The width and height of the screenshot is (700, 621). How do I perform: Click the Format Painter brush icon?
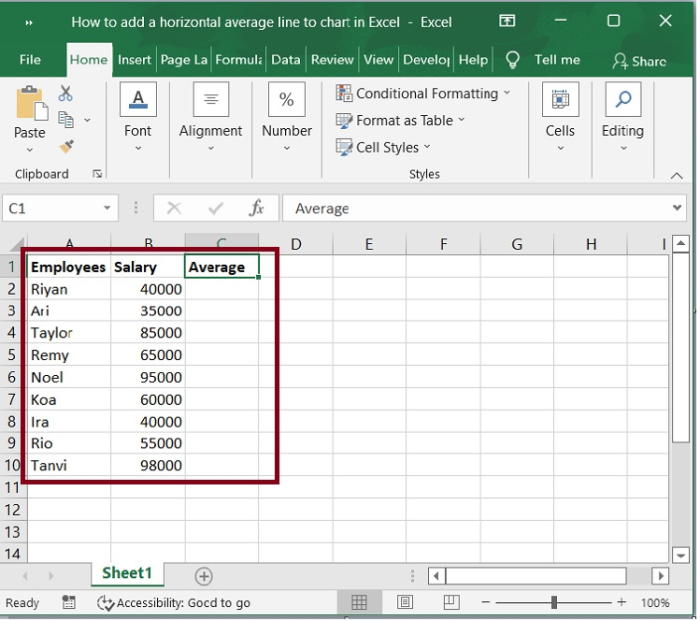tap(66, 147)
